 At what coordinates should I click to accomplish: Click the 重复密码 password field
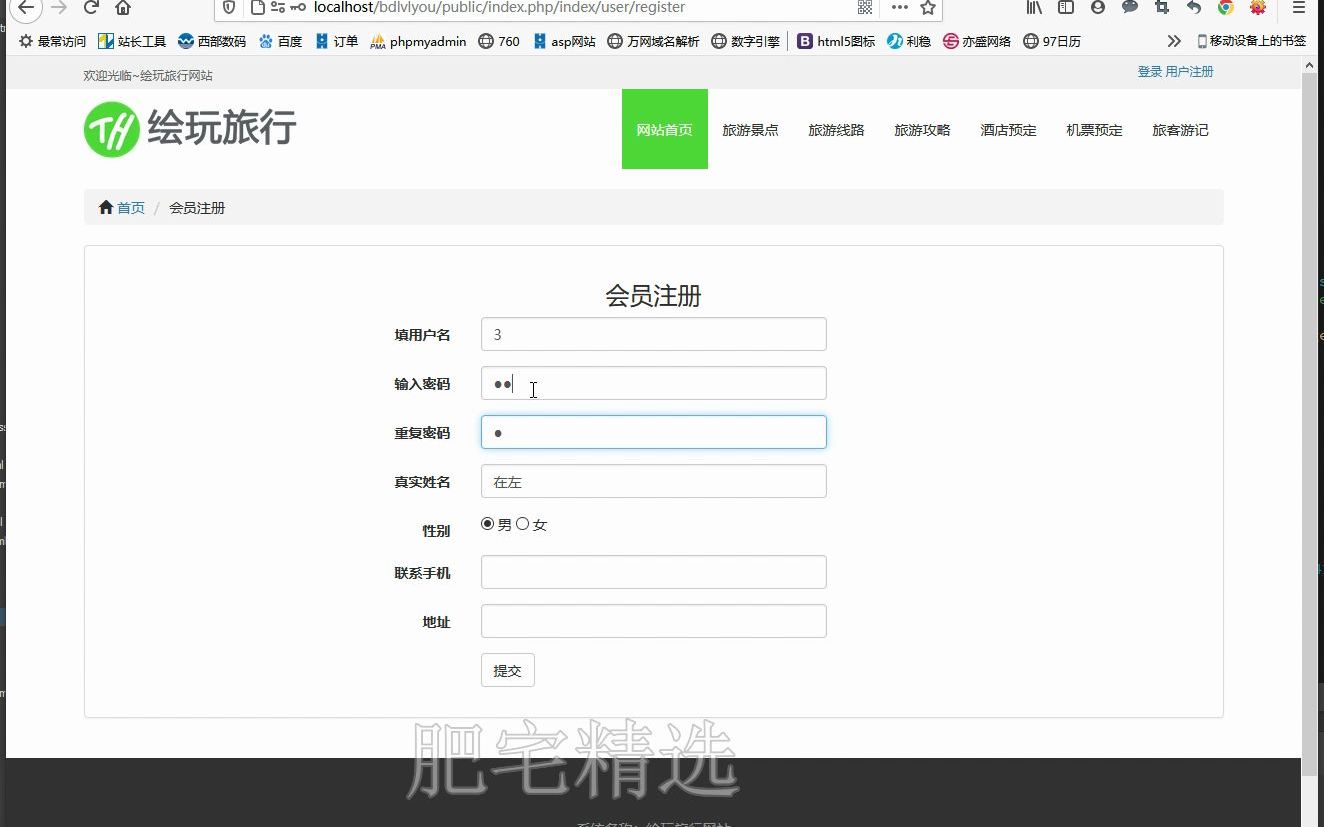tap(654, 432)
